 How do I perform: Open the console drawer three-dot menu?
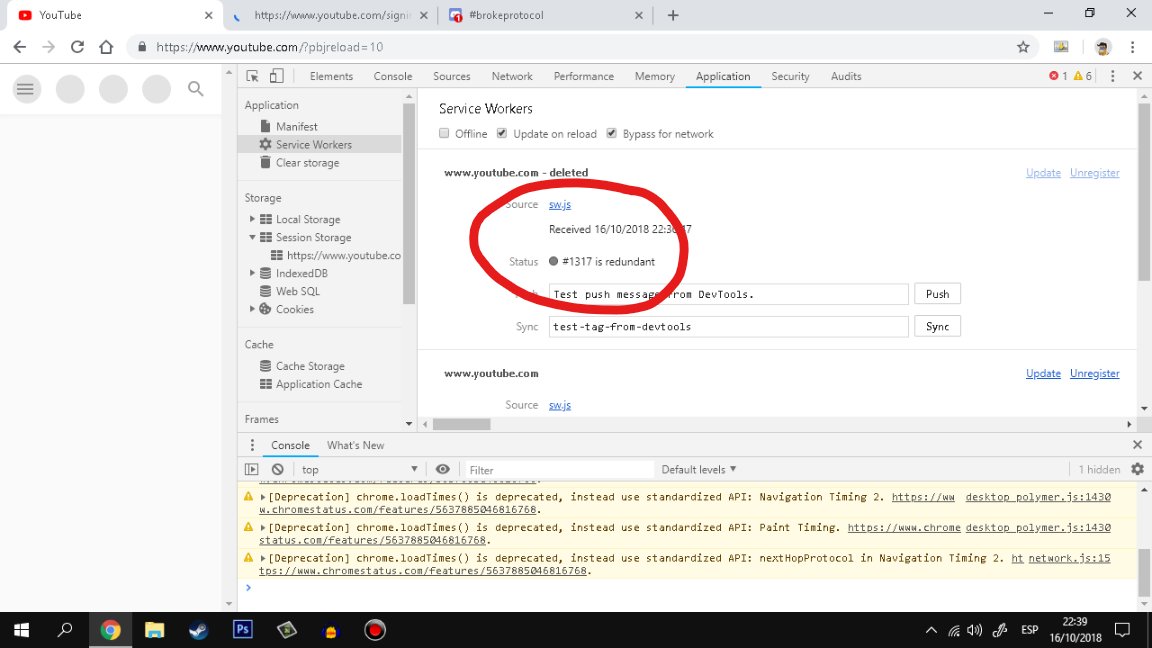click(252, 445)
